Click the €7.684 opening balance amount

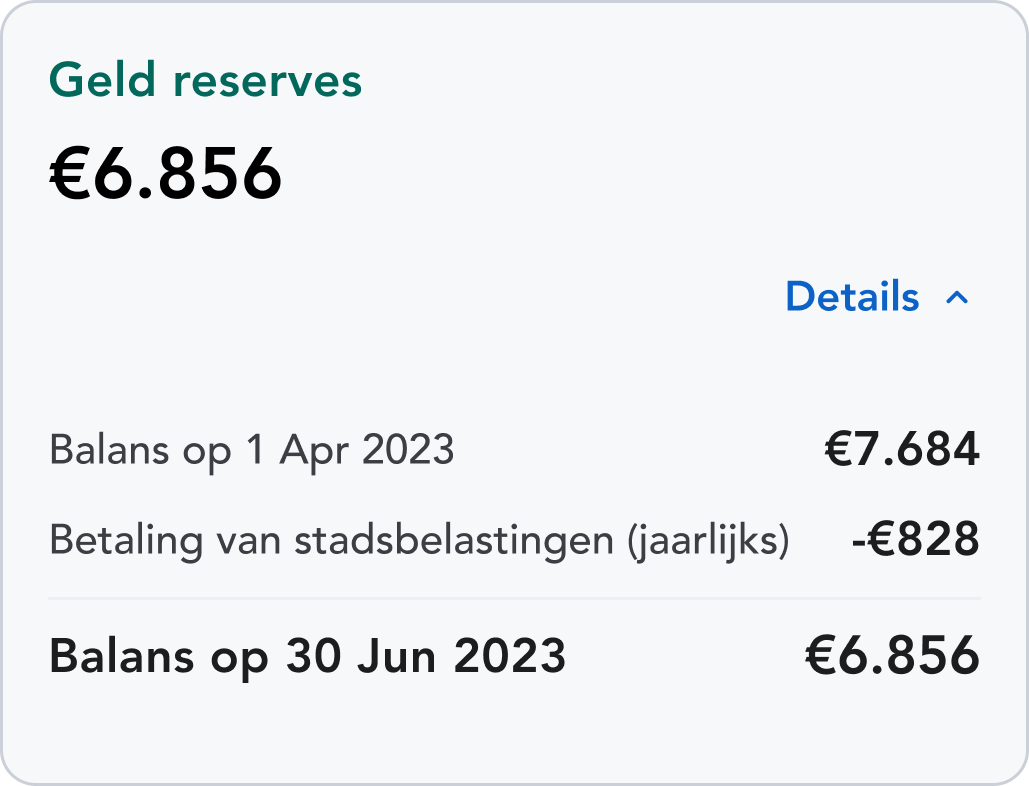tap(901, 451)
